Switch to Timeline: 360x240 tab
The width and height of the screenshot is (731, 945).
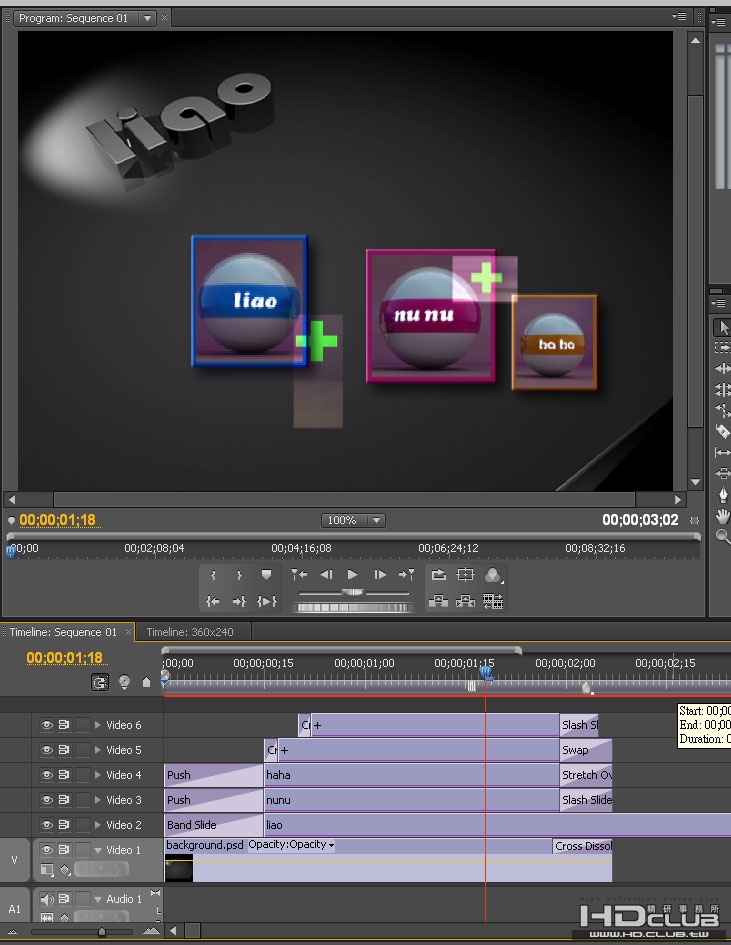click(190, 632)
